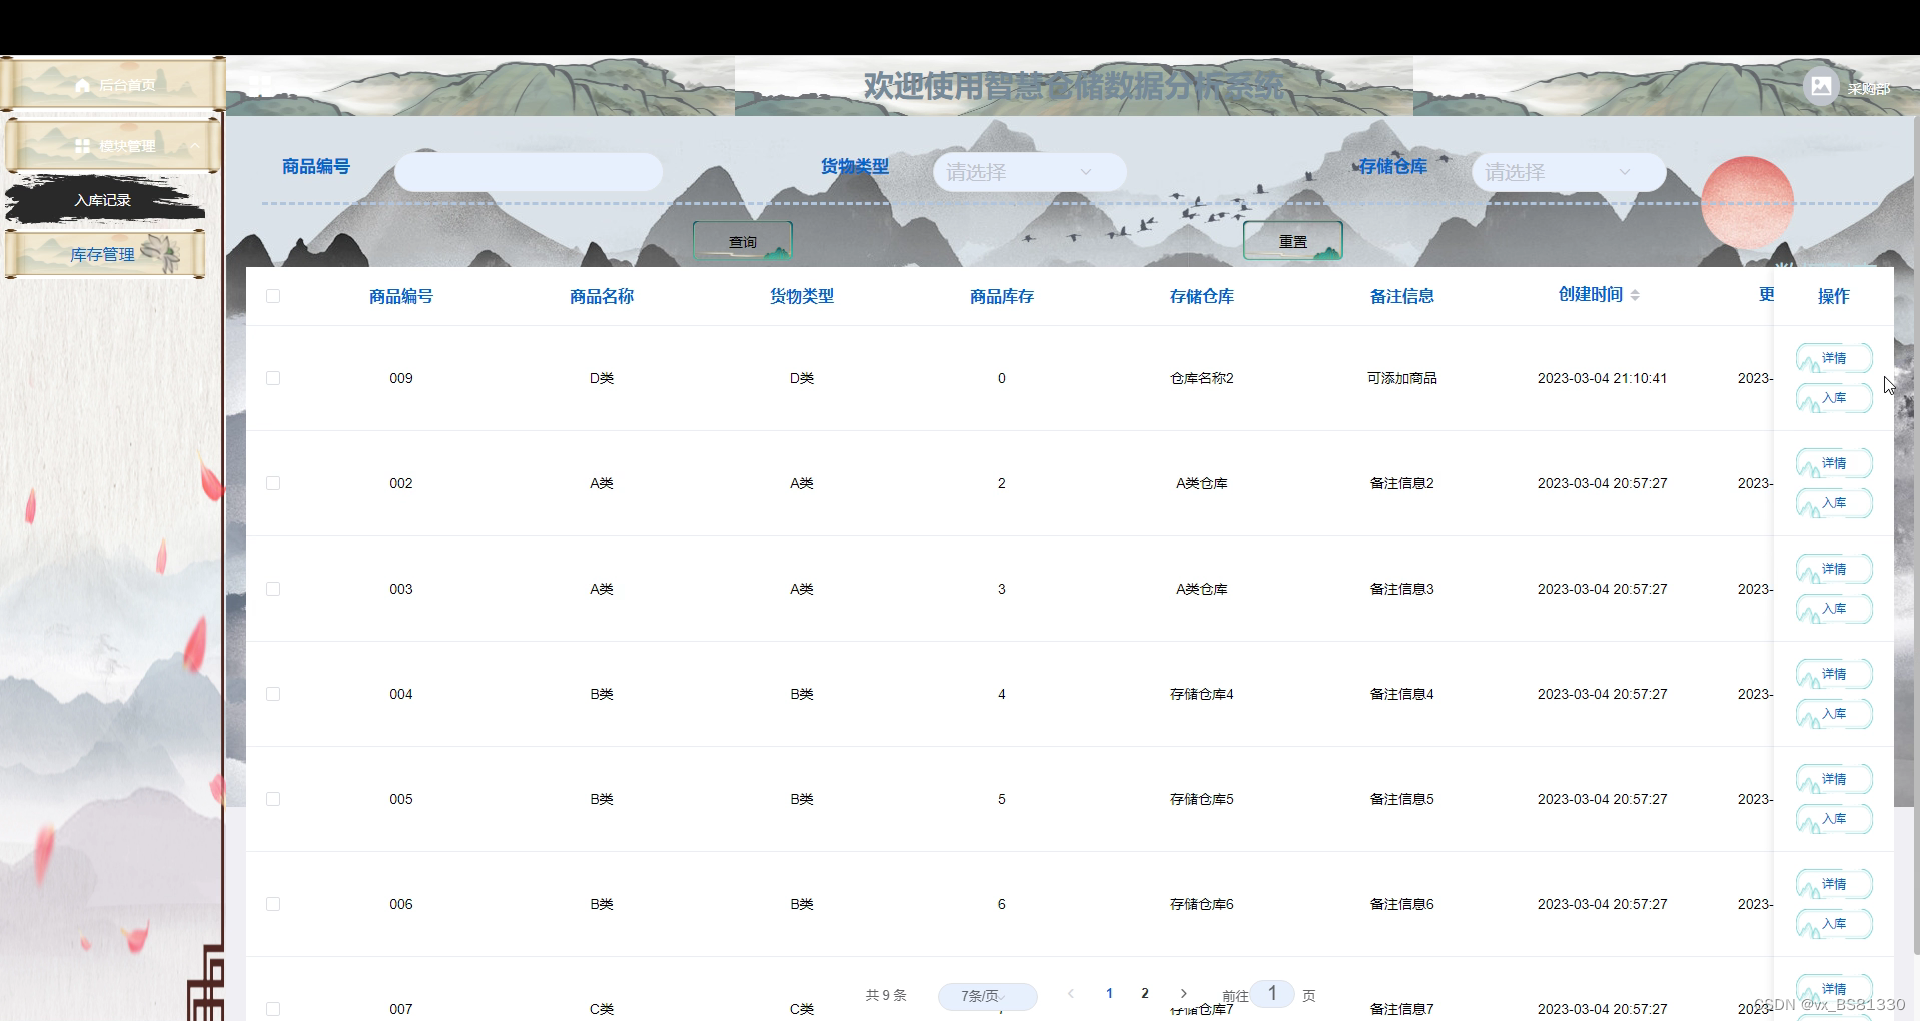View 详情 for item 002
1920x1021 pixels.
coord(1834,463)
